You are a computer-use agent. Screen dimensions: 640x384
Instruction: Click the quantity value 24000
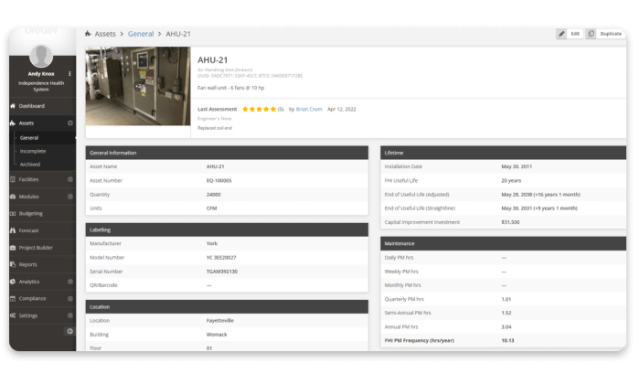tap(213, 195)
